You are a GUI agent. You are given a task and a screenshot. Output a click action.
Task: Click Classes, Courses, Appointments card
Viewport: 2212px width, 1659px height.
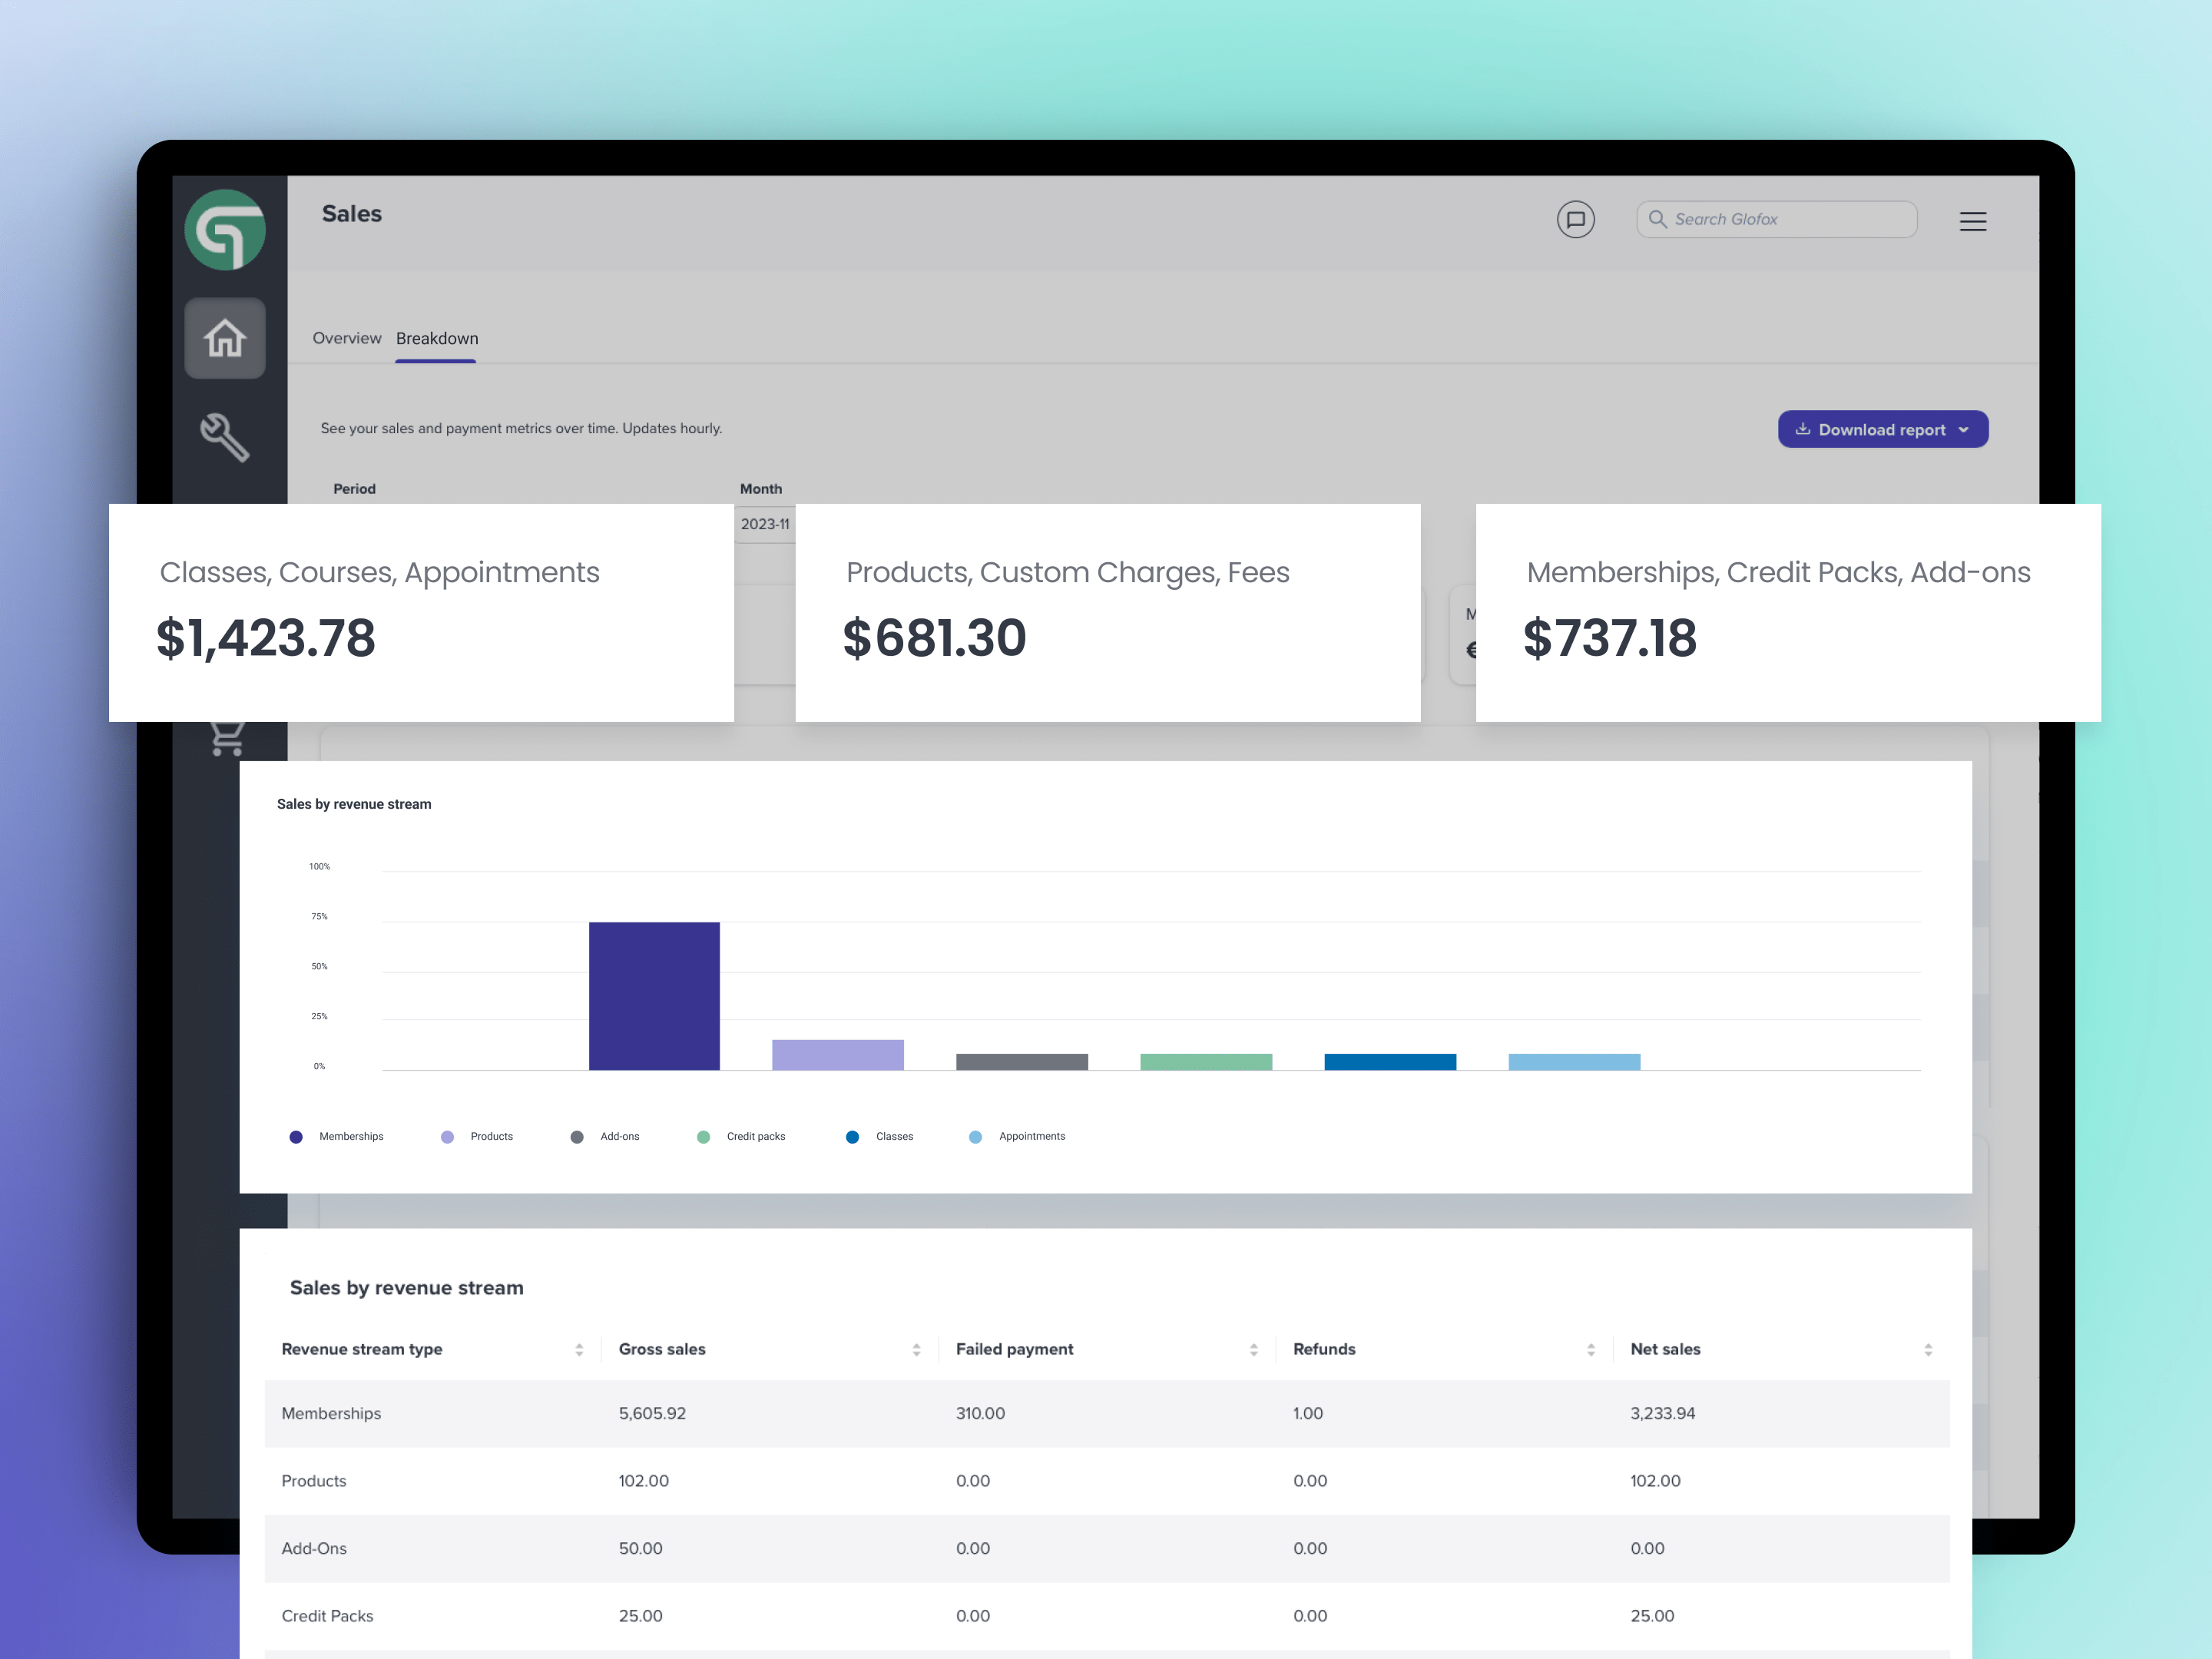421,612
